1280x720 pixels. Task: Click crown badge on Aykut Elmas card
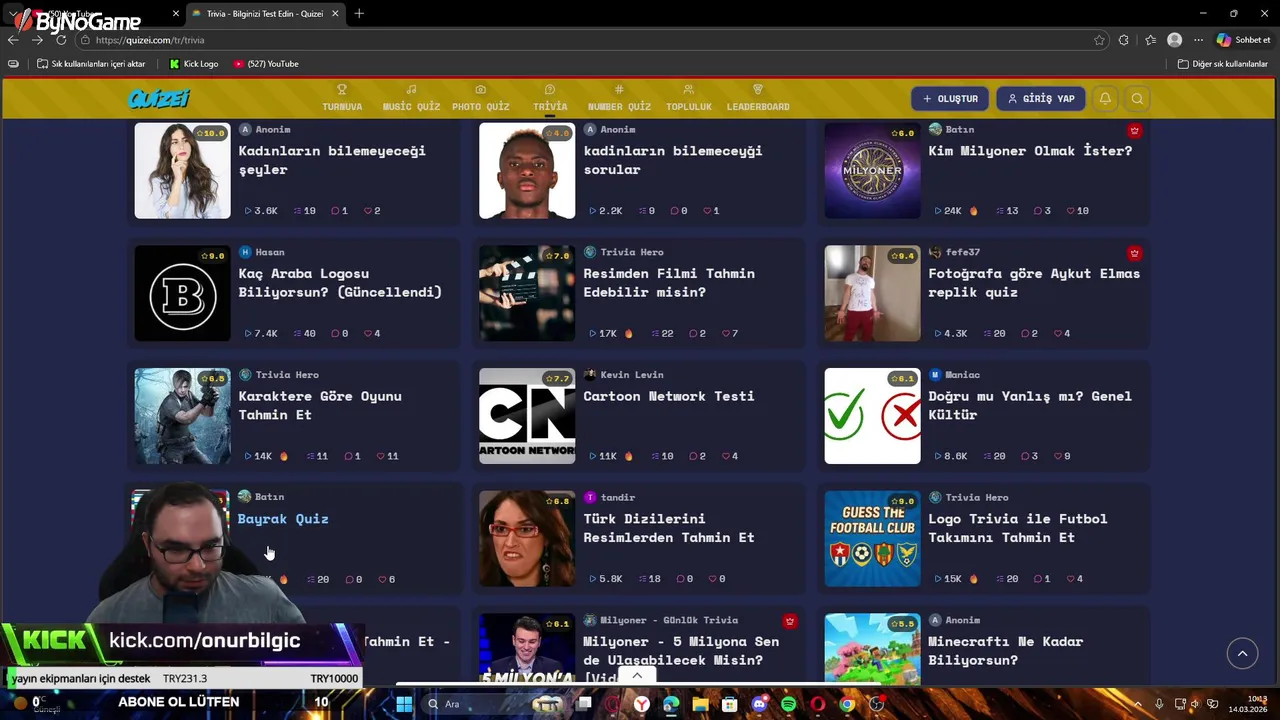tap(1134, 253)
